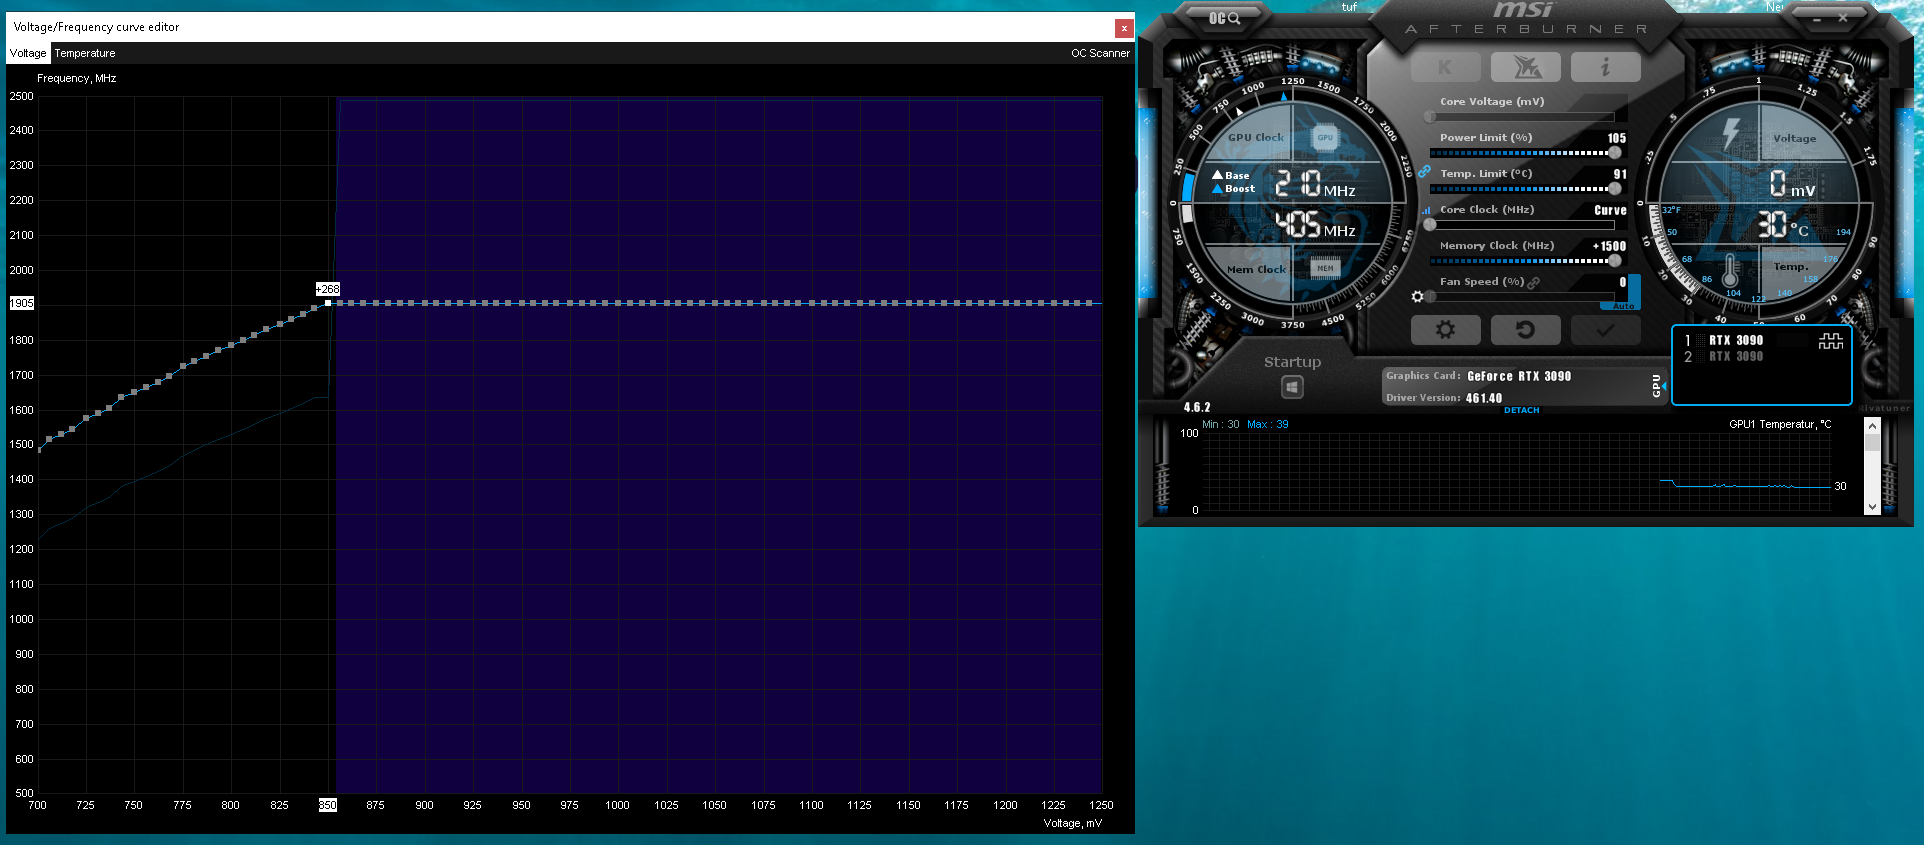
Task: Click the thermometer icon in the temp gauge
Action: (1731, 268)
